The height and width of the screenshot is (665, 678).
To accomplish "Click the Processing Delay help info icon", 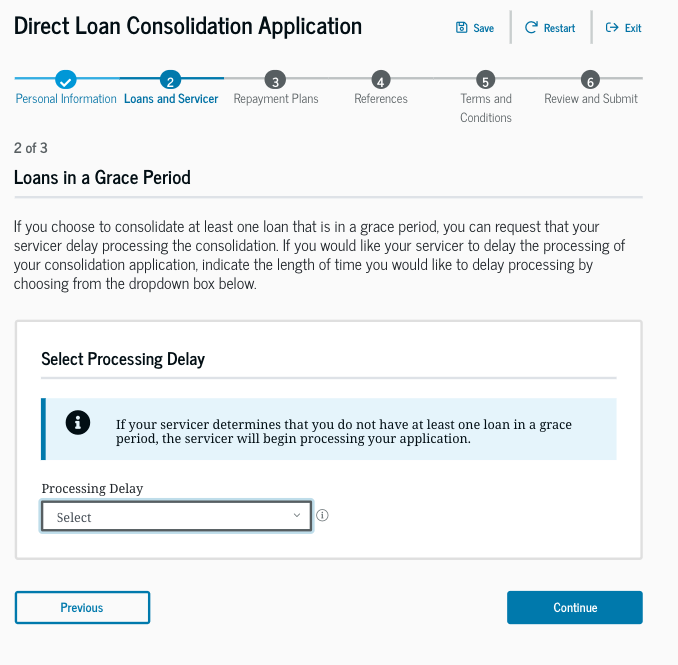I will point(323,516).
